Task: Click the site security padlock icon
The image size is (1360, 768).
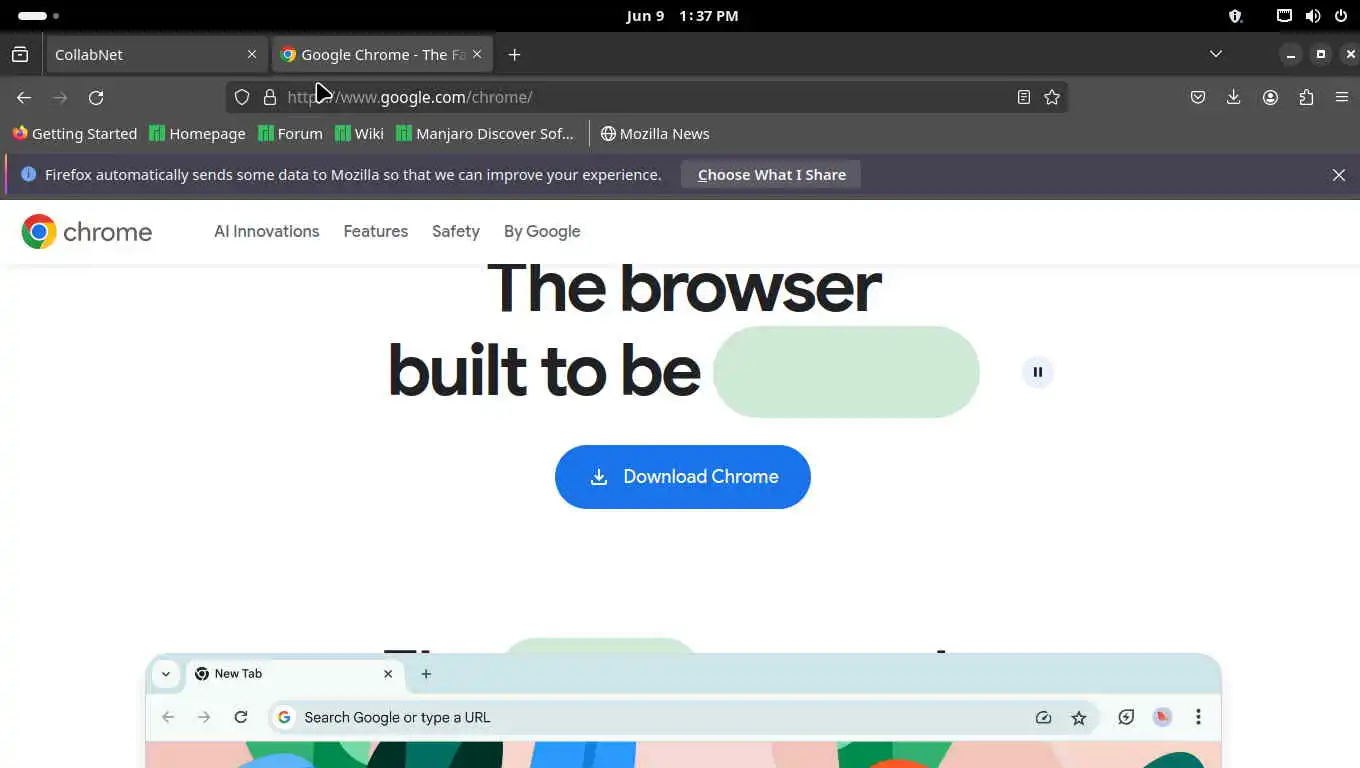Action: coord(270,97)
